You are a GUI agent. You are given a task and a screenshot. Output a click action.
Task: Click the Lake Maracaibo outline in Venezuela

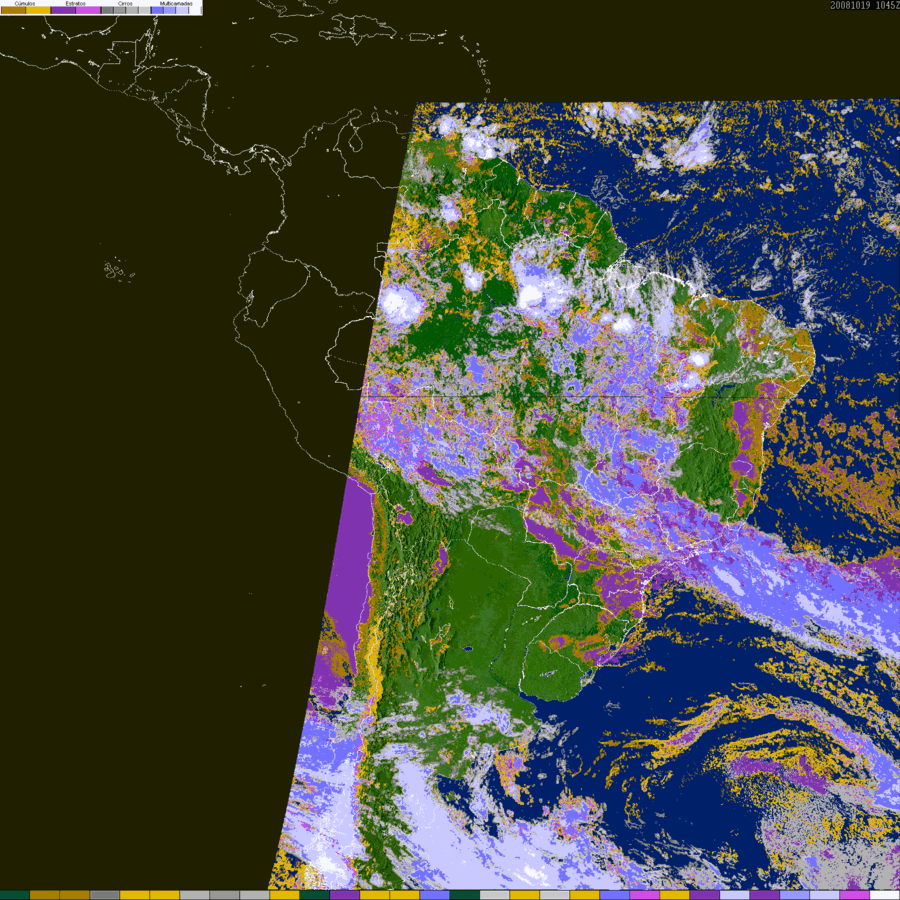[x=356, y=141]
